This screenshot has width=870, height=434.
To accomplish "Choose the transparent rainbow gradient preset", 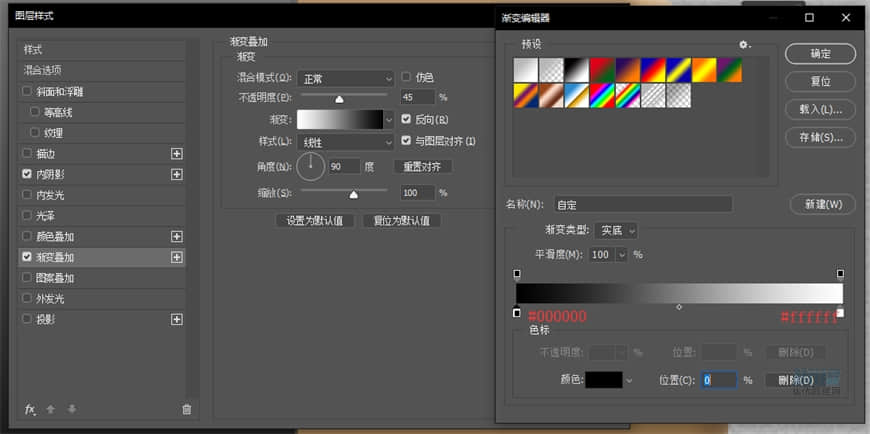I will pyautogui.click(x=627, y=95).
